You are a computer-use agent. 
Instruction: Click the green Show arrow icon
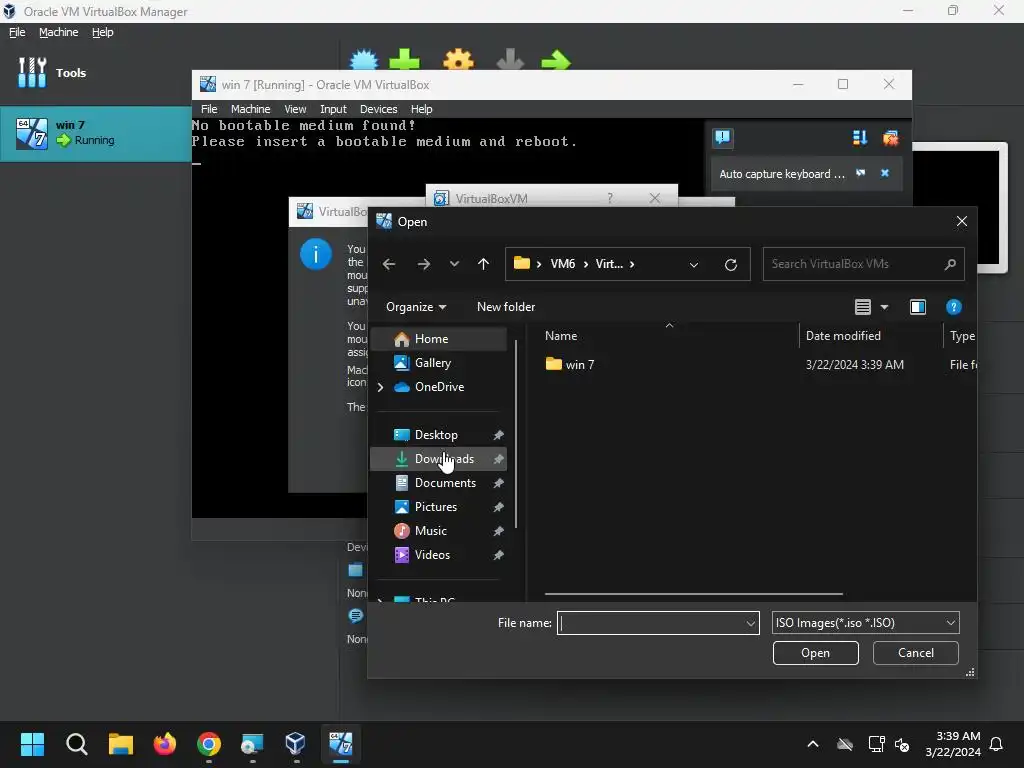tap(556, 60)
